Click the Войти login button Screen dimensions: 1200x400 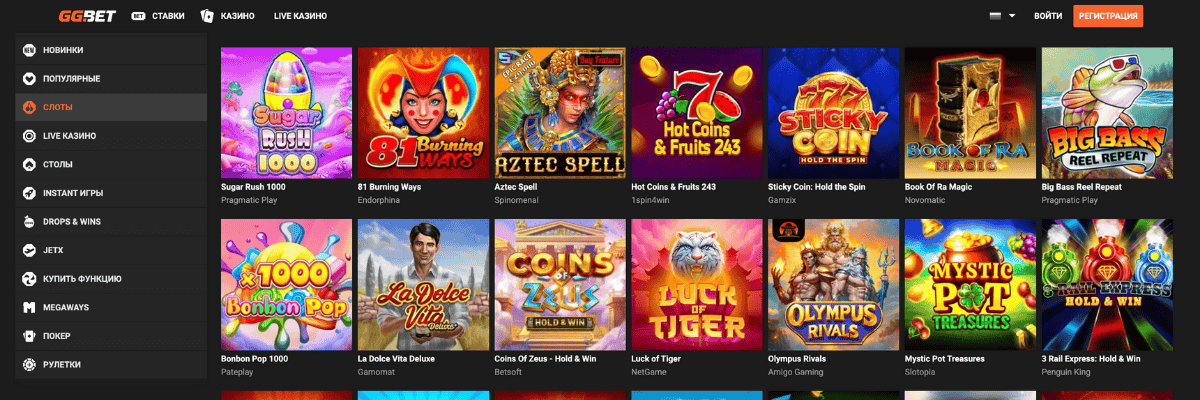tap(1048, 16)
